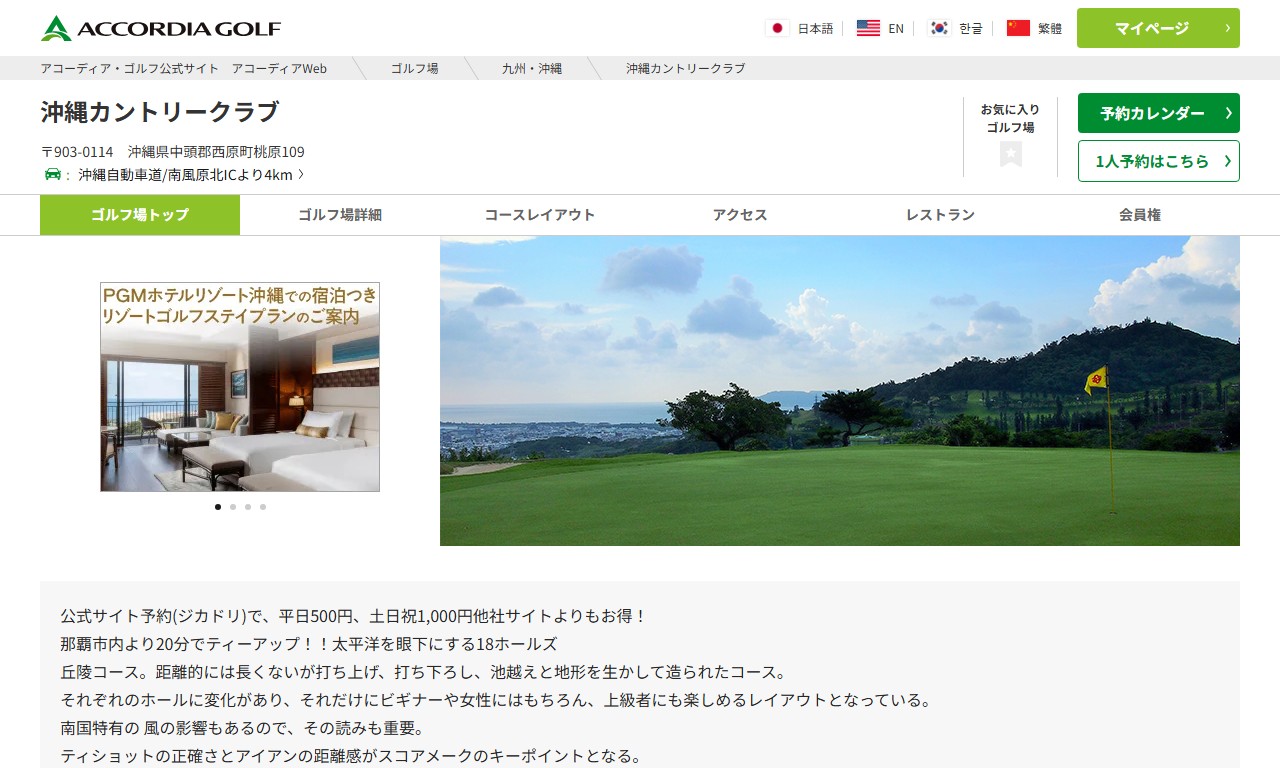Show third carousel slide dot
The image size is (1280, 768).
coord(248,507)
